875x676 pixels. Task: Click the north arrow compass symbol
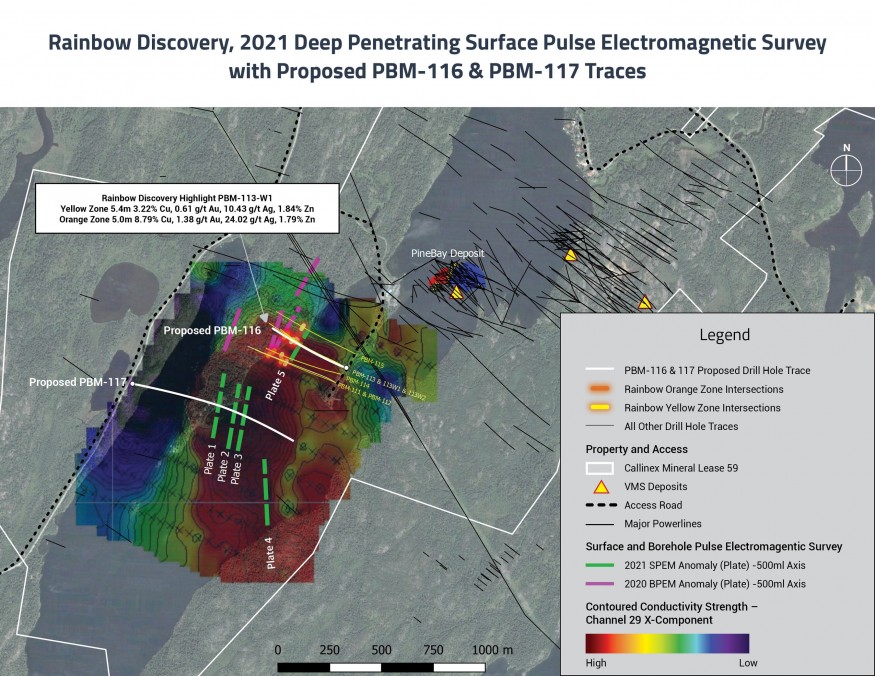click(846, 170)
